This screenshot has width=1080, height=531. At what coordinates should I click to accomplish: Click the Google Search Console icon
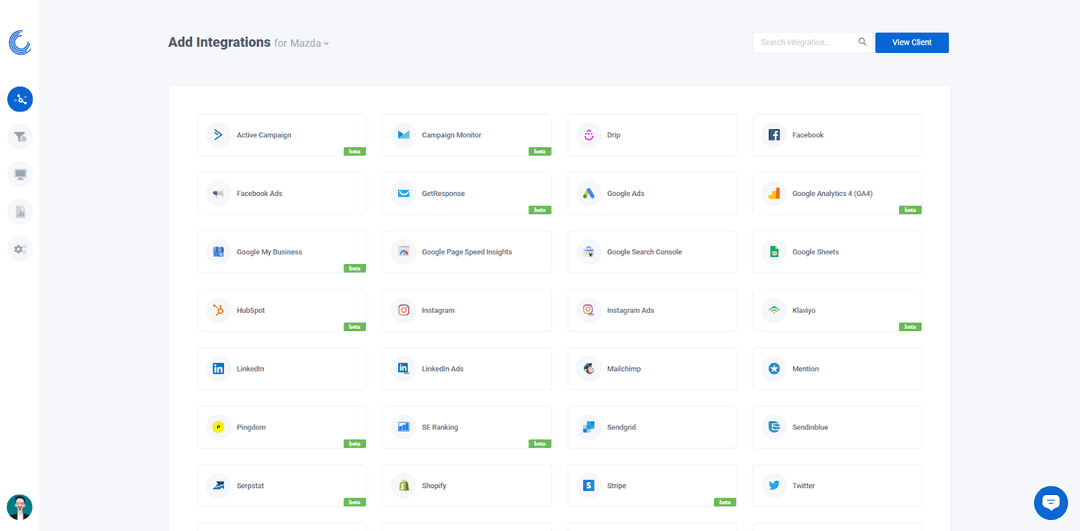(x=589, y=252)
